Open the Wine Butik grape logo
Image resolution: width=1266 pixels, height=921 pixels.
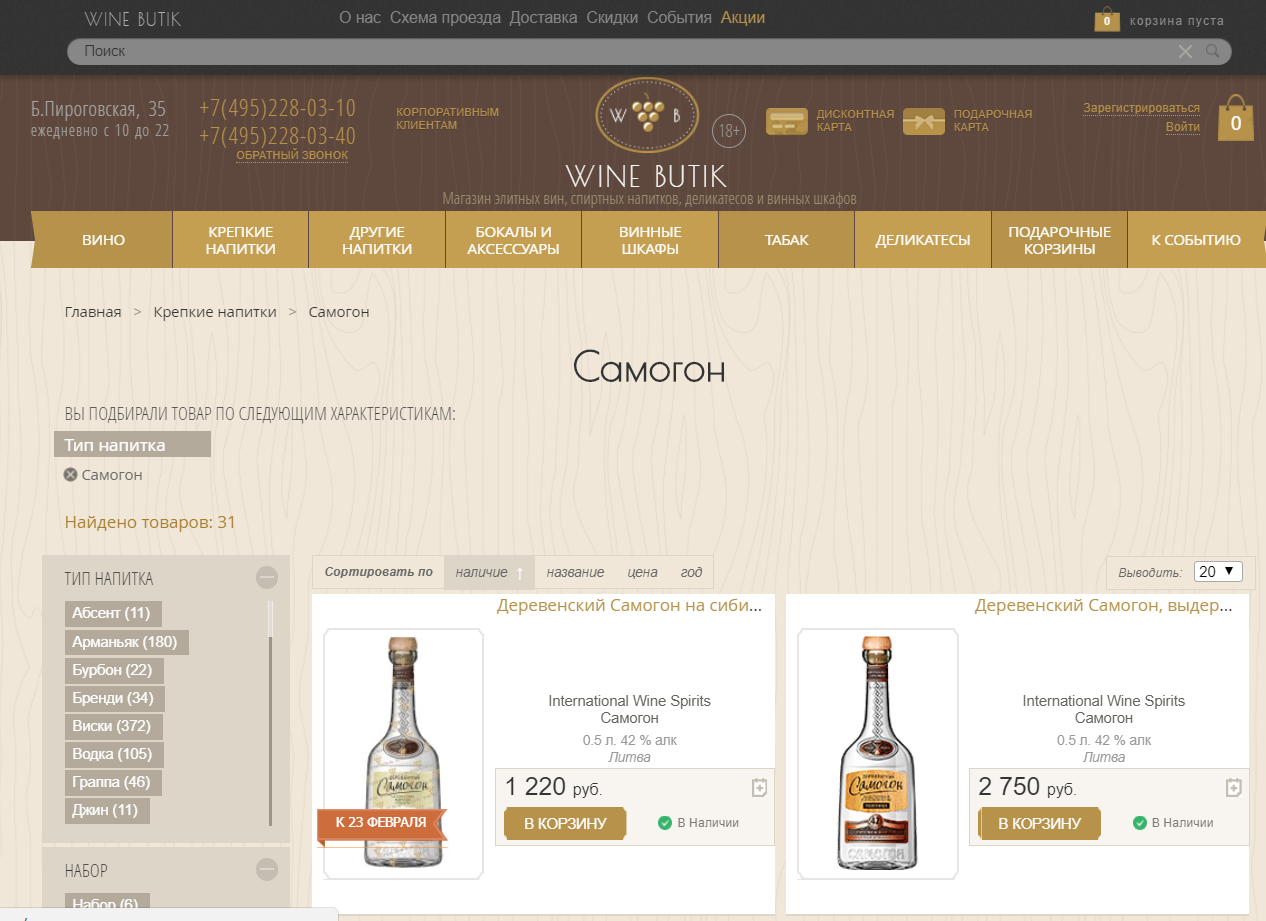647,115
